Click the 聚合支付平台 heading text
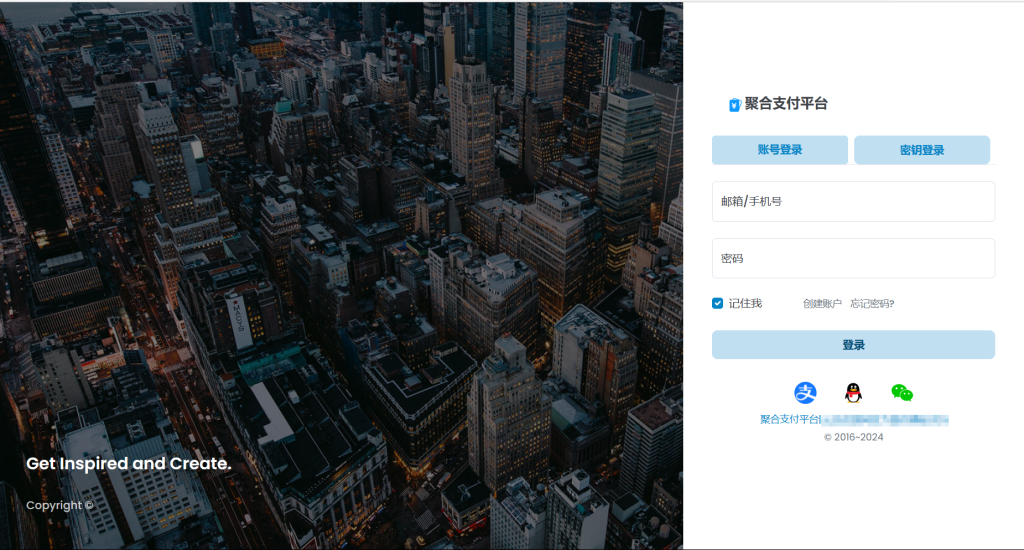The image size is (1024, 550). tap(786, 104)
